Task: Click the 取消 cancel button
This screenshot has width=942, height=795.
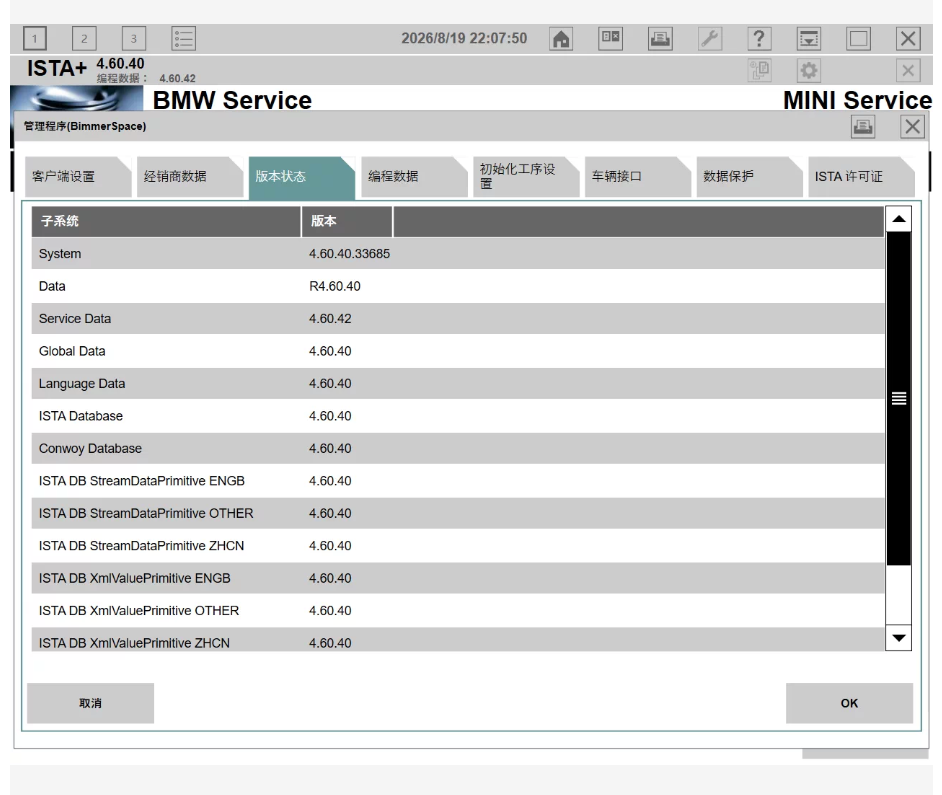Action: (90, 703)
